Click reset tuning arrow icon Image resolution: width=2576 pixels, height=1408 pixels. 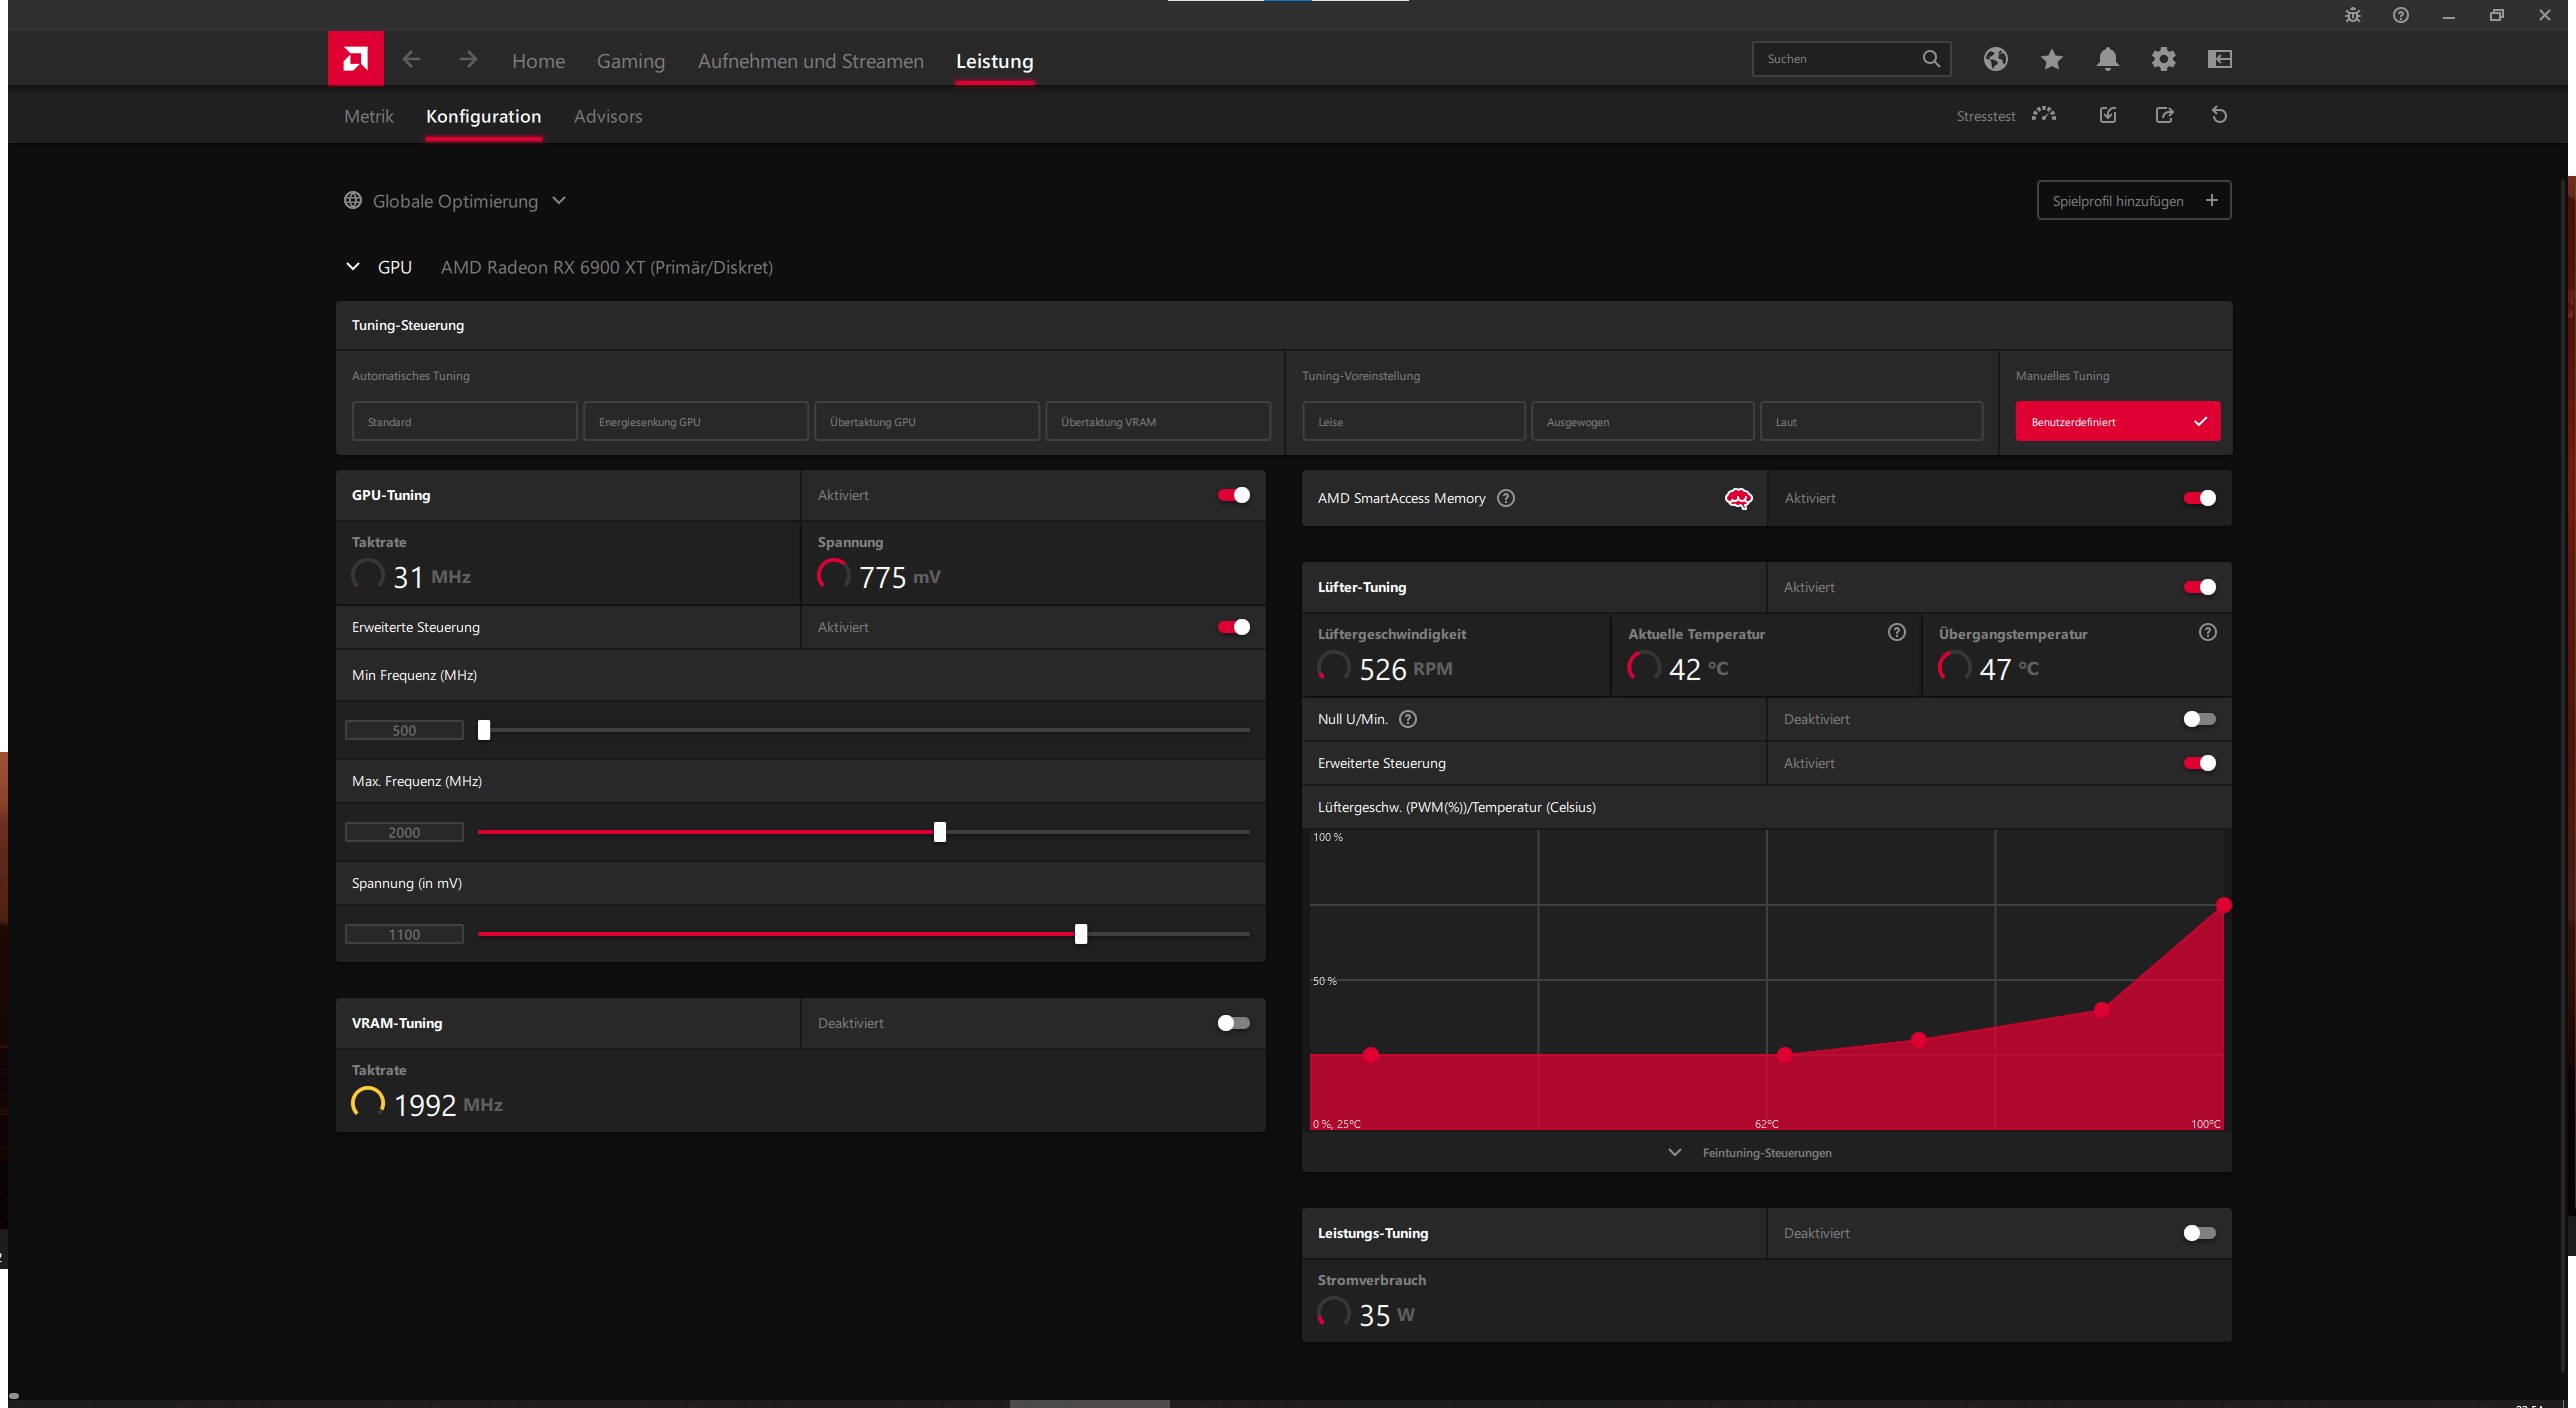coord(2219,115)
